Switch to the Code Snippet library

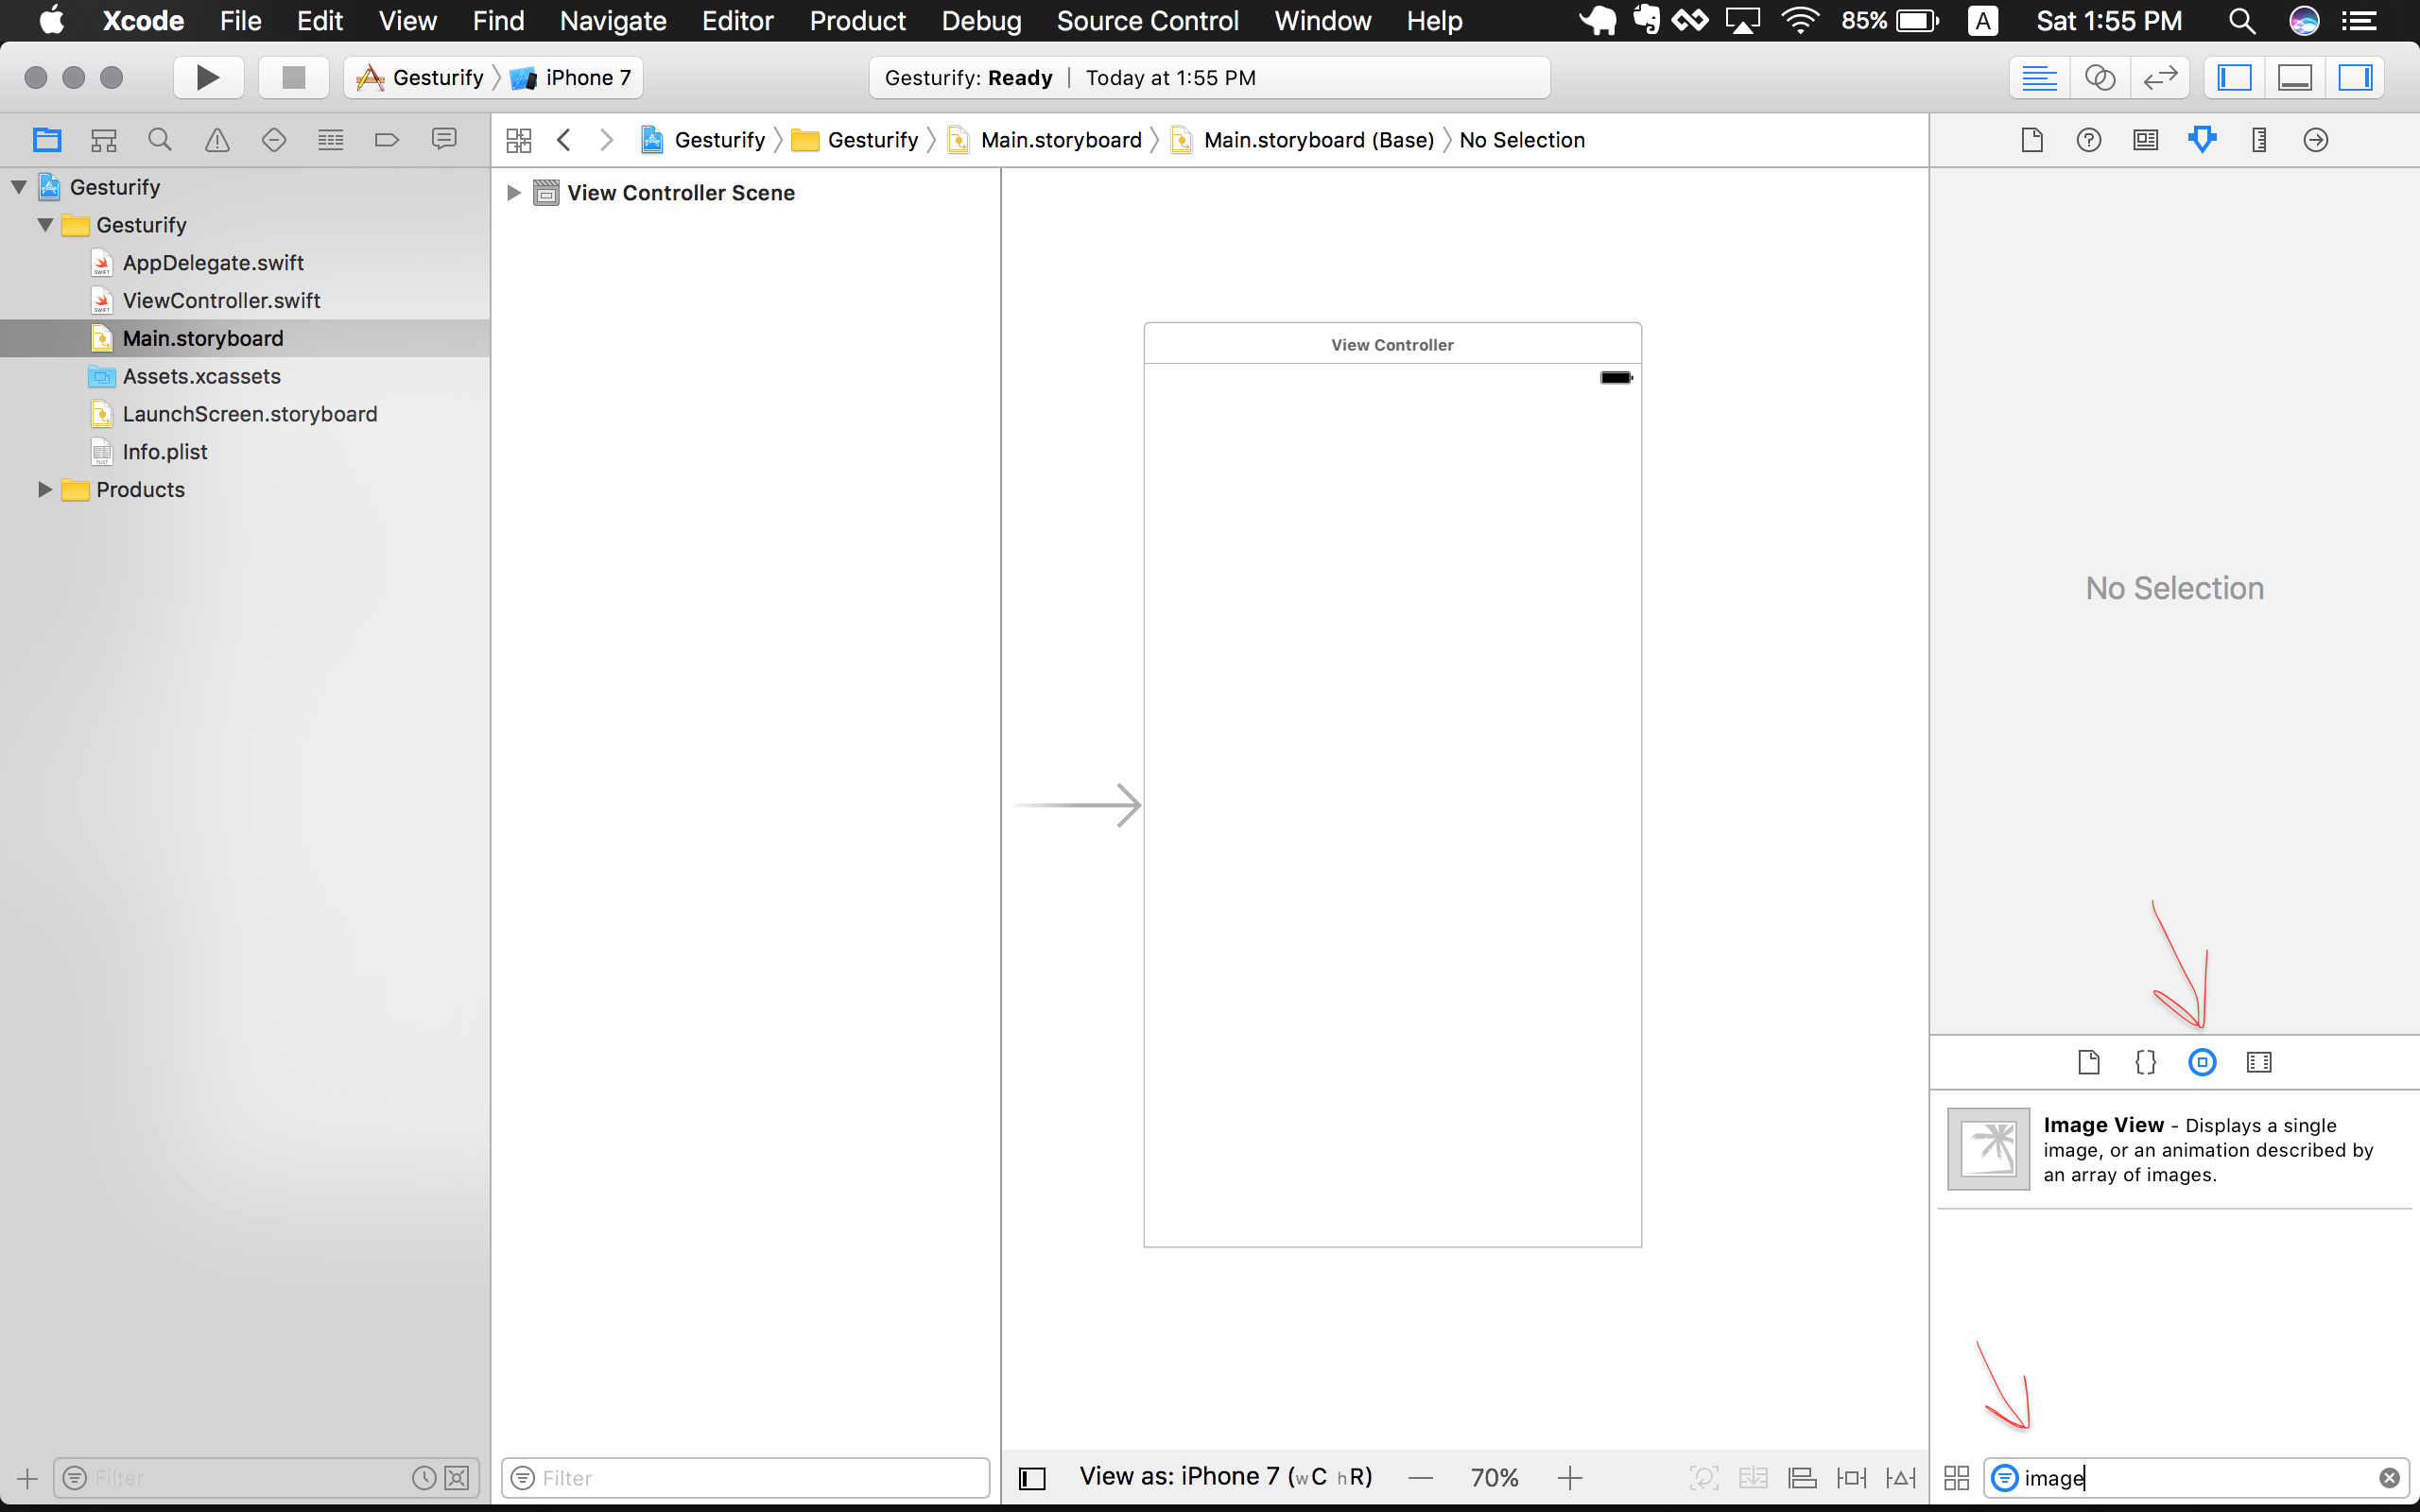pyautogui.click(x=2146, y=1062)
